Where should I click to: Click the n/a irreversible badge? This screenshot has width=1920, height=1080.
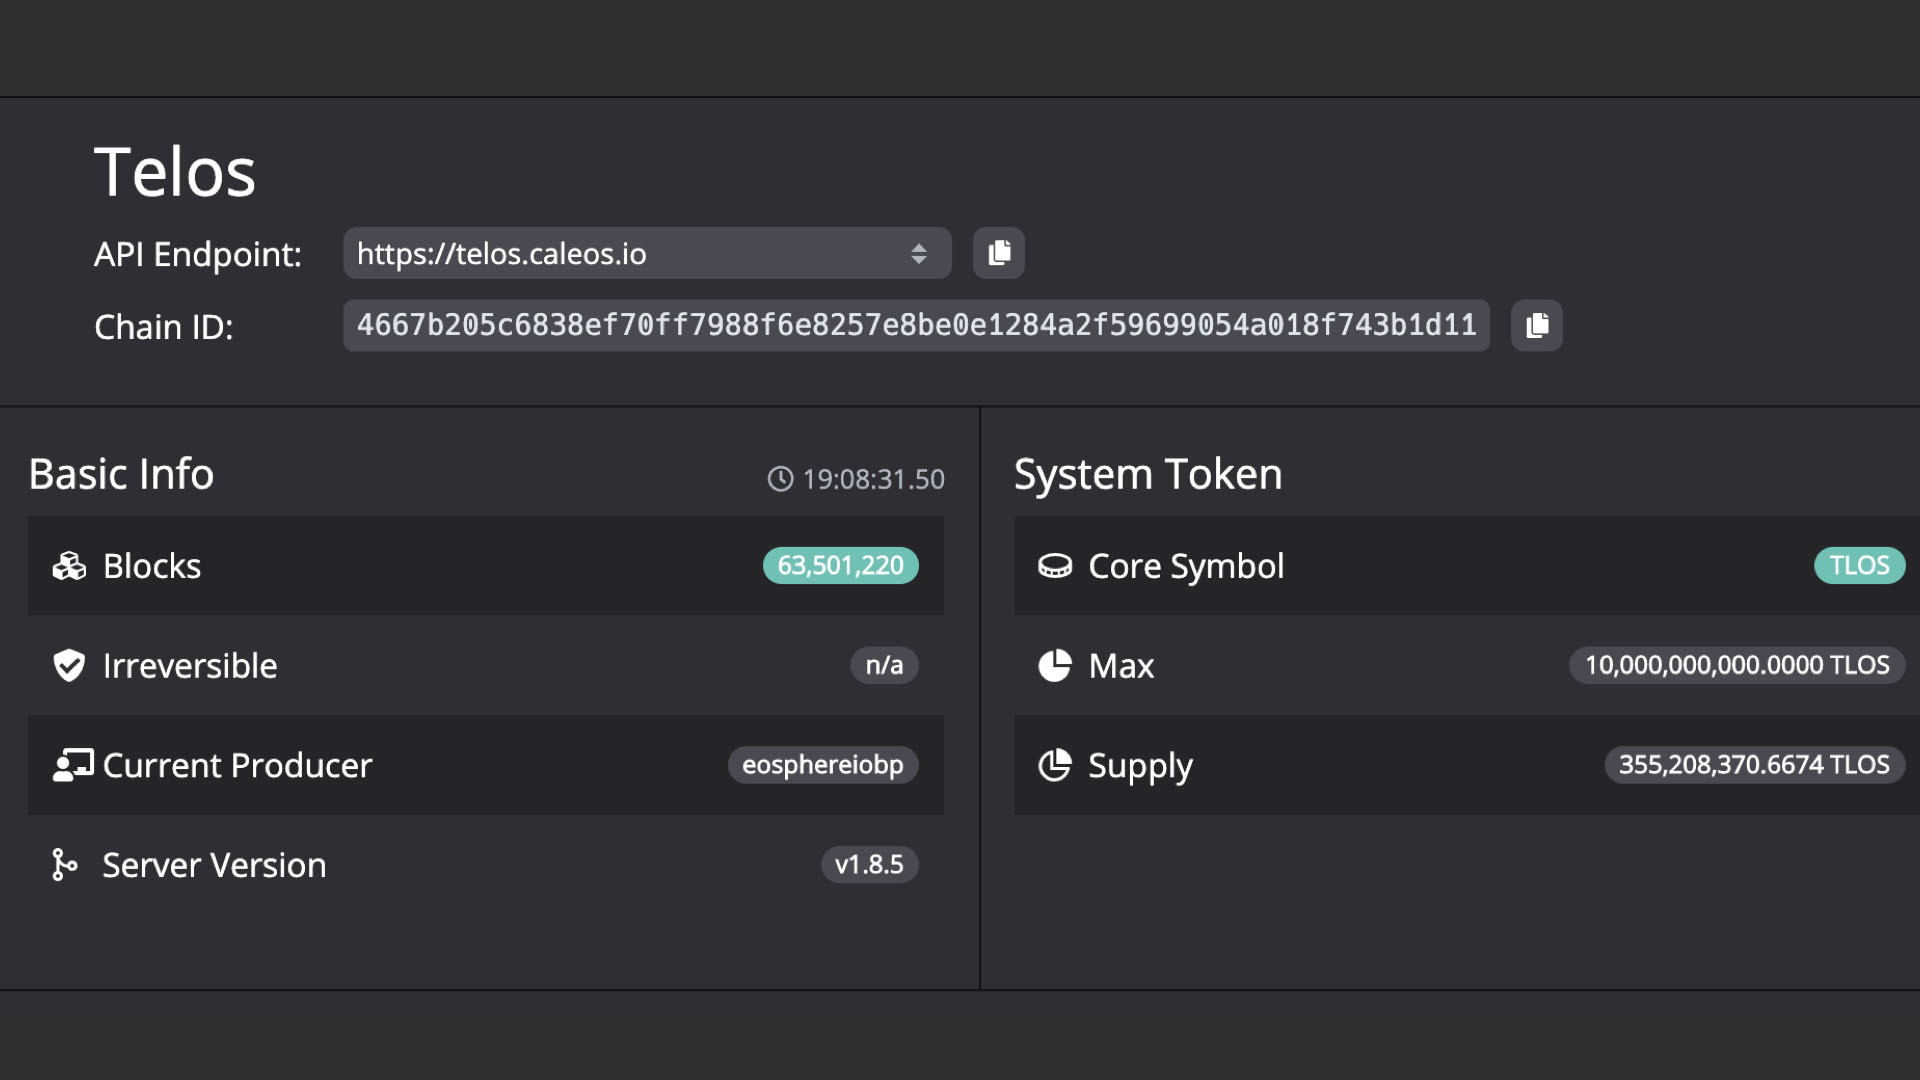[x=884, y=665]
